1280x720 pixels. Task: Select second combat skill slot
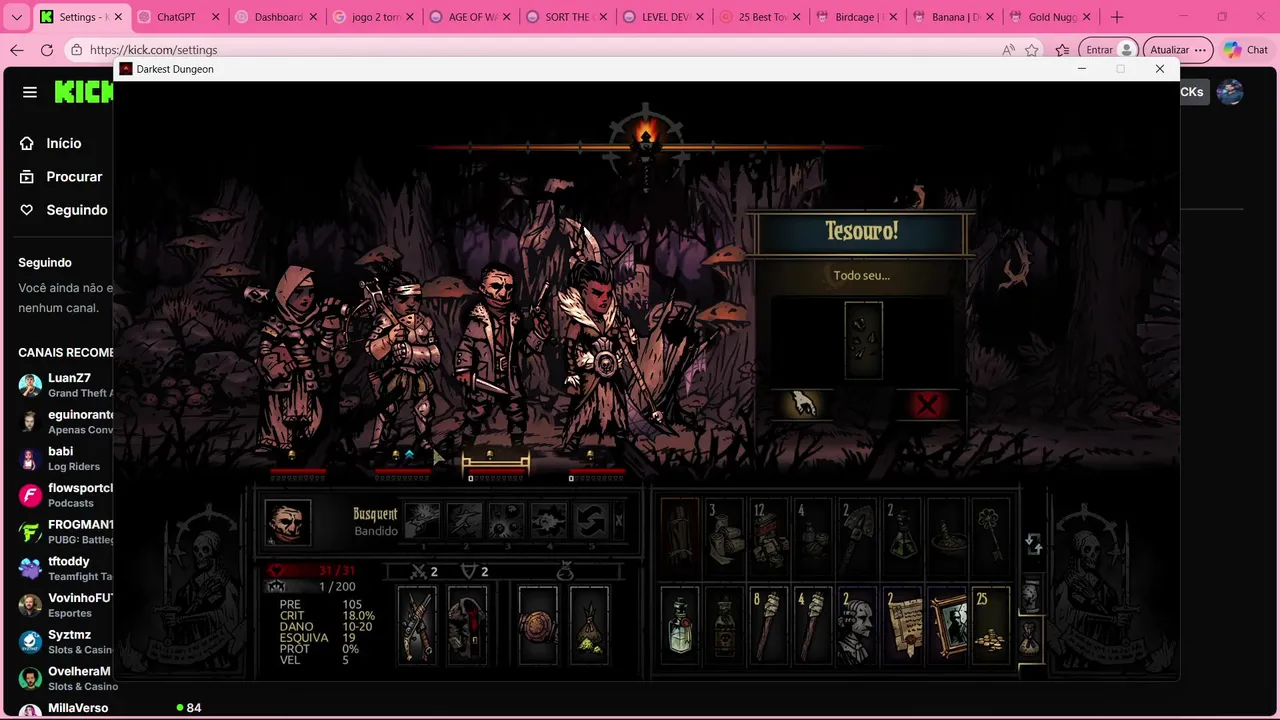(464, 522)
